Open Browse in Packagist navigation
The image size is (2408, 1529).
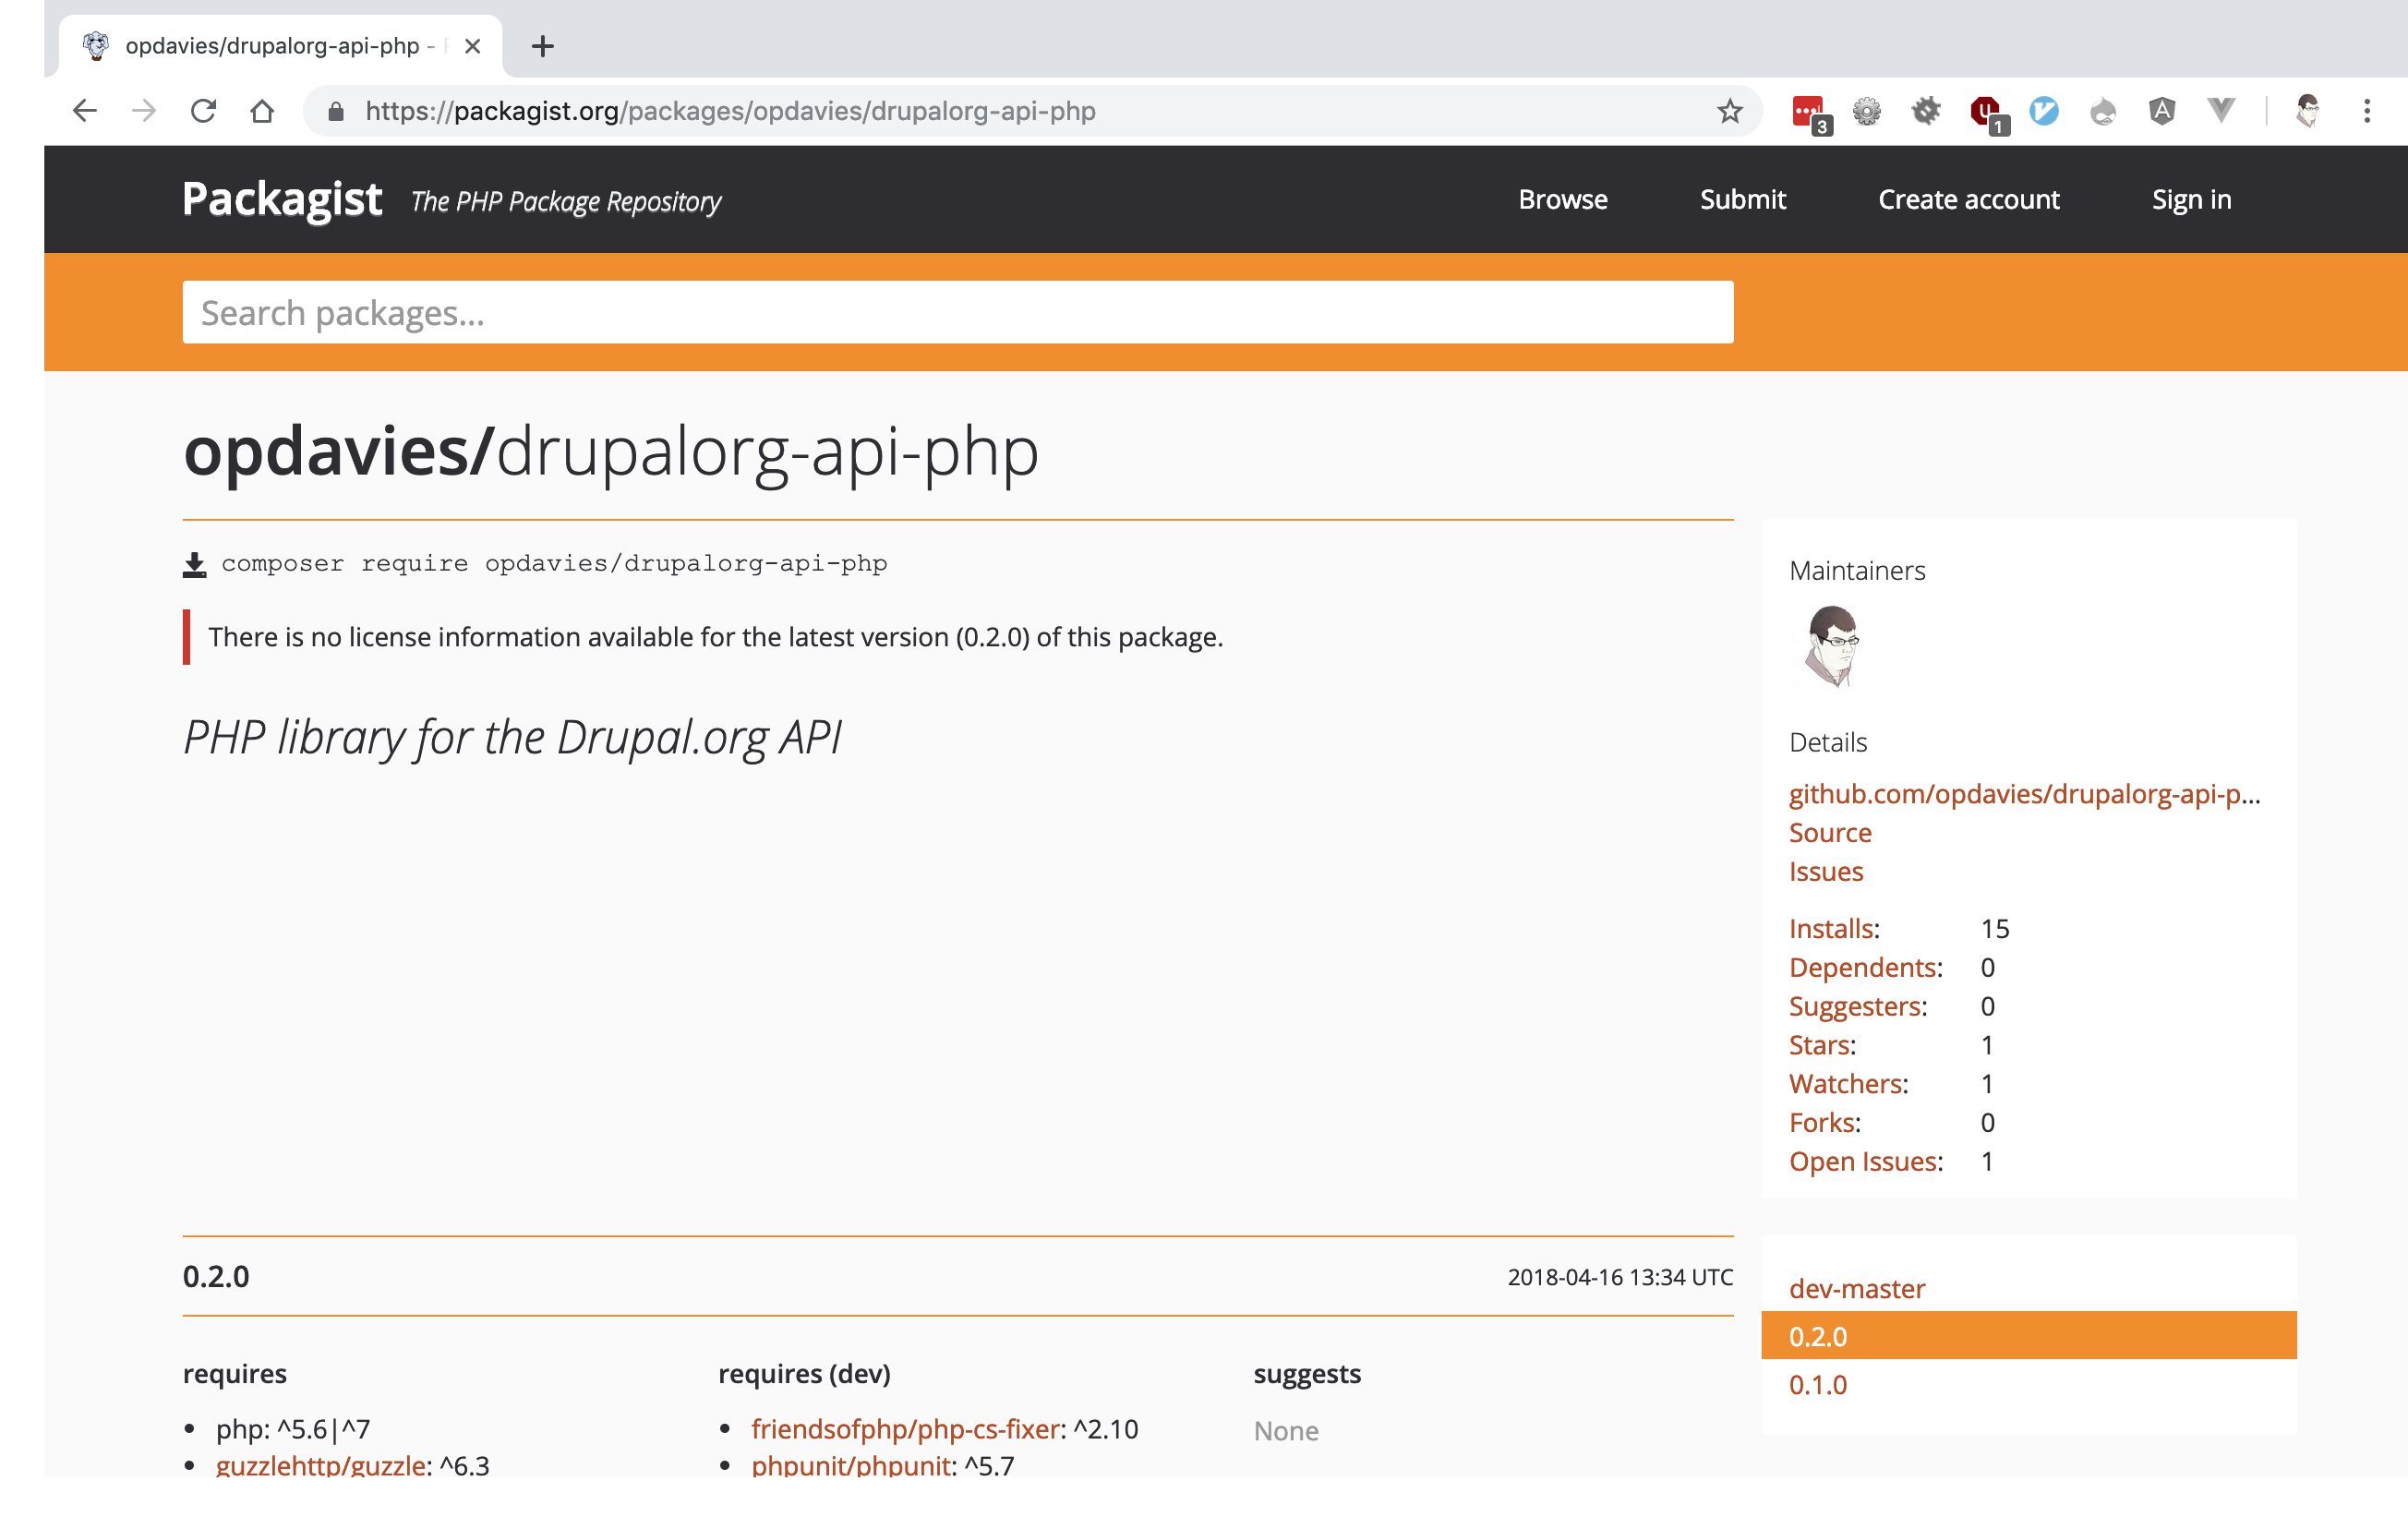pos(1562,199)
